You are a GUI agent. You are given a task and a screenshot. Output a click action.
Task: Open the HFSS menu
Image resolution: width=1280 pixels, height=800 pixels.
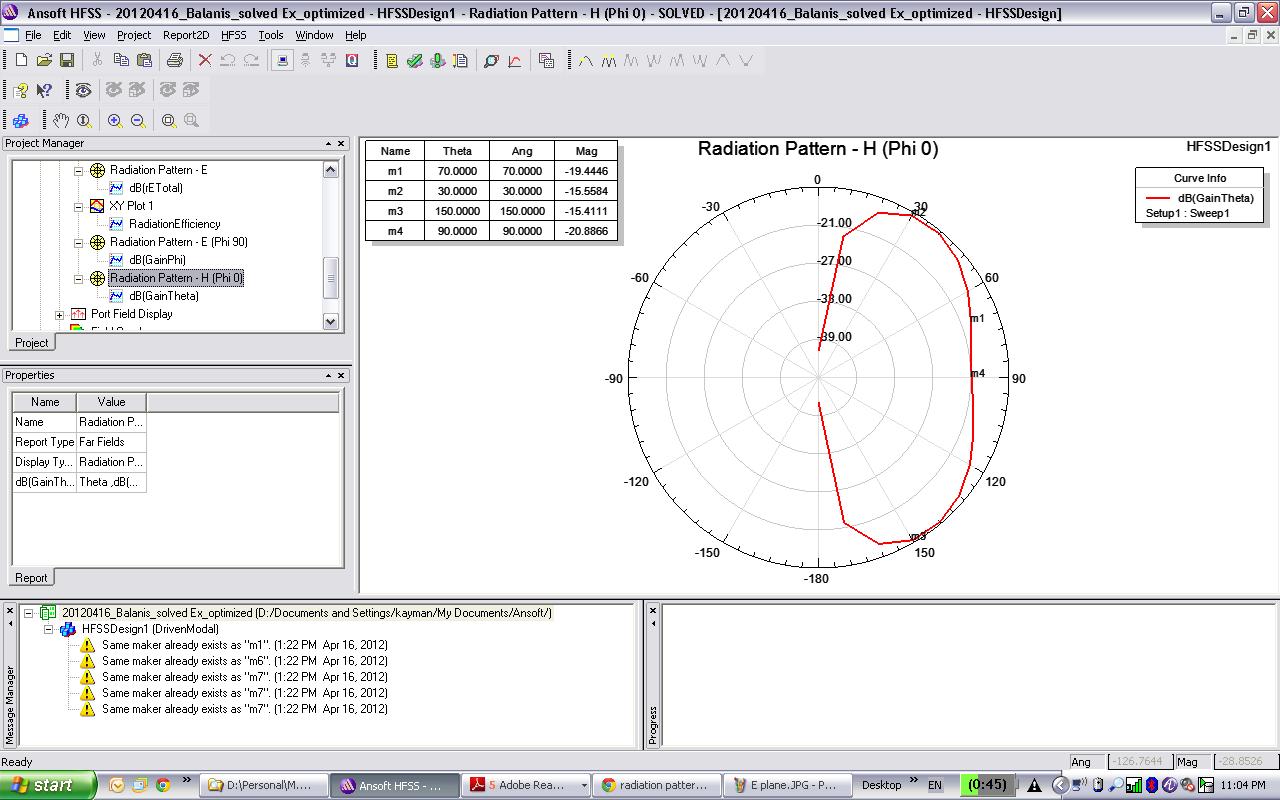click(x=233, y=35)
